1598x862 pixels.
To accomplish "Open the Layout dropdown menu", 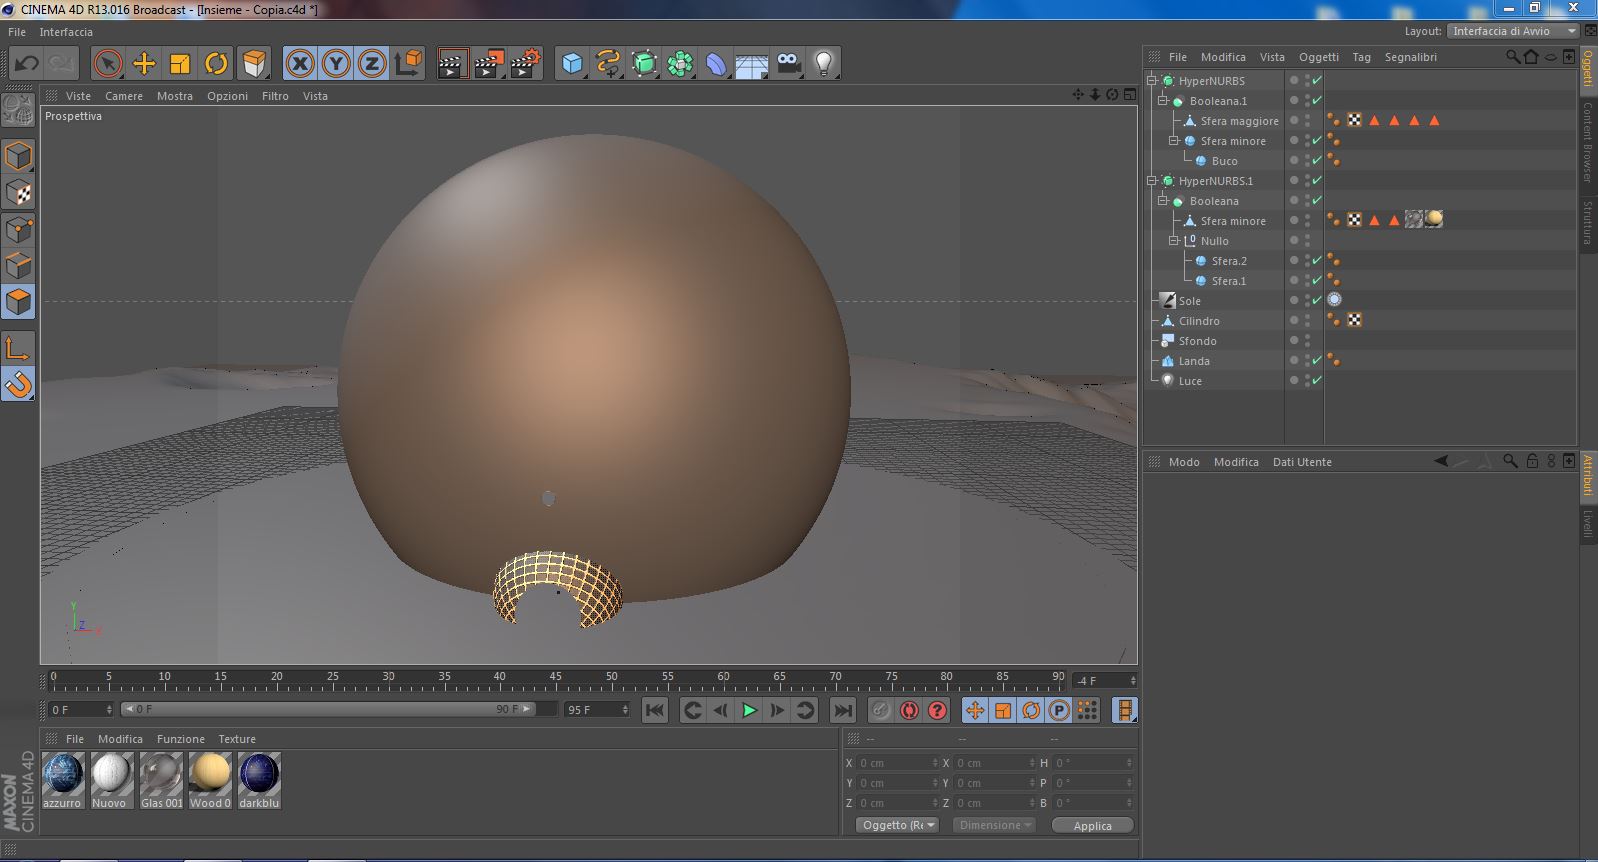I will pos(1512,31).
